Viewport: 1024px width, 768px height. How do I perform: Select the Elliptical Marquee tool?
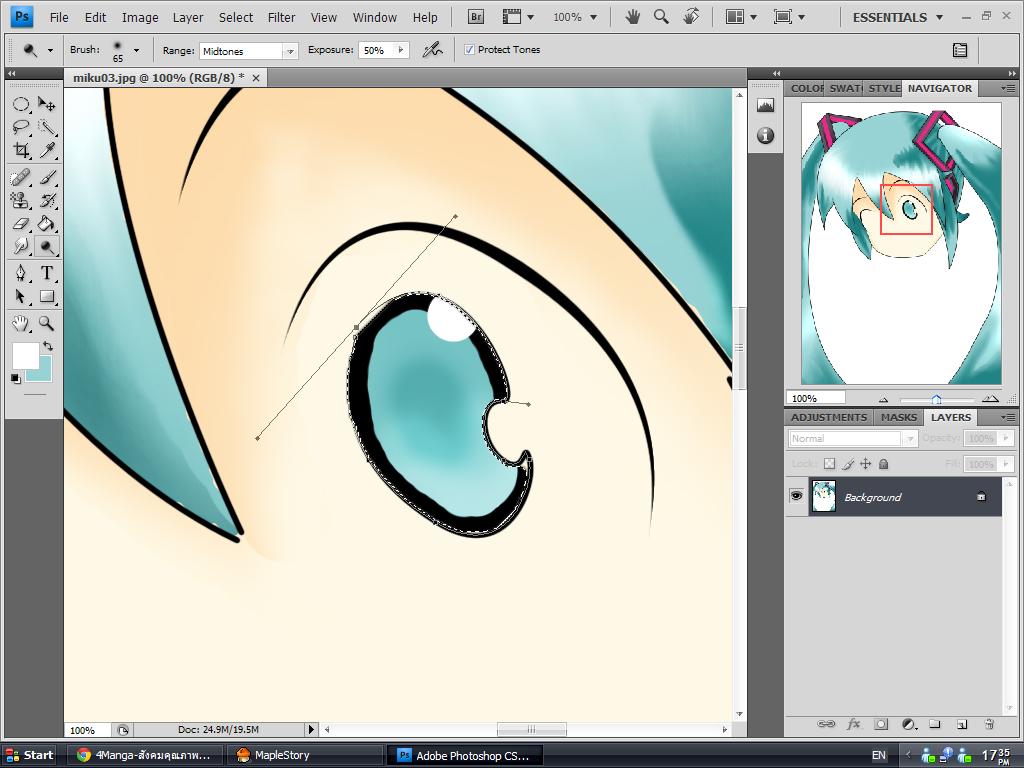21,104
